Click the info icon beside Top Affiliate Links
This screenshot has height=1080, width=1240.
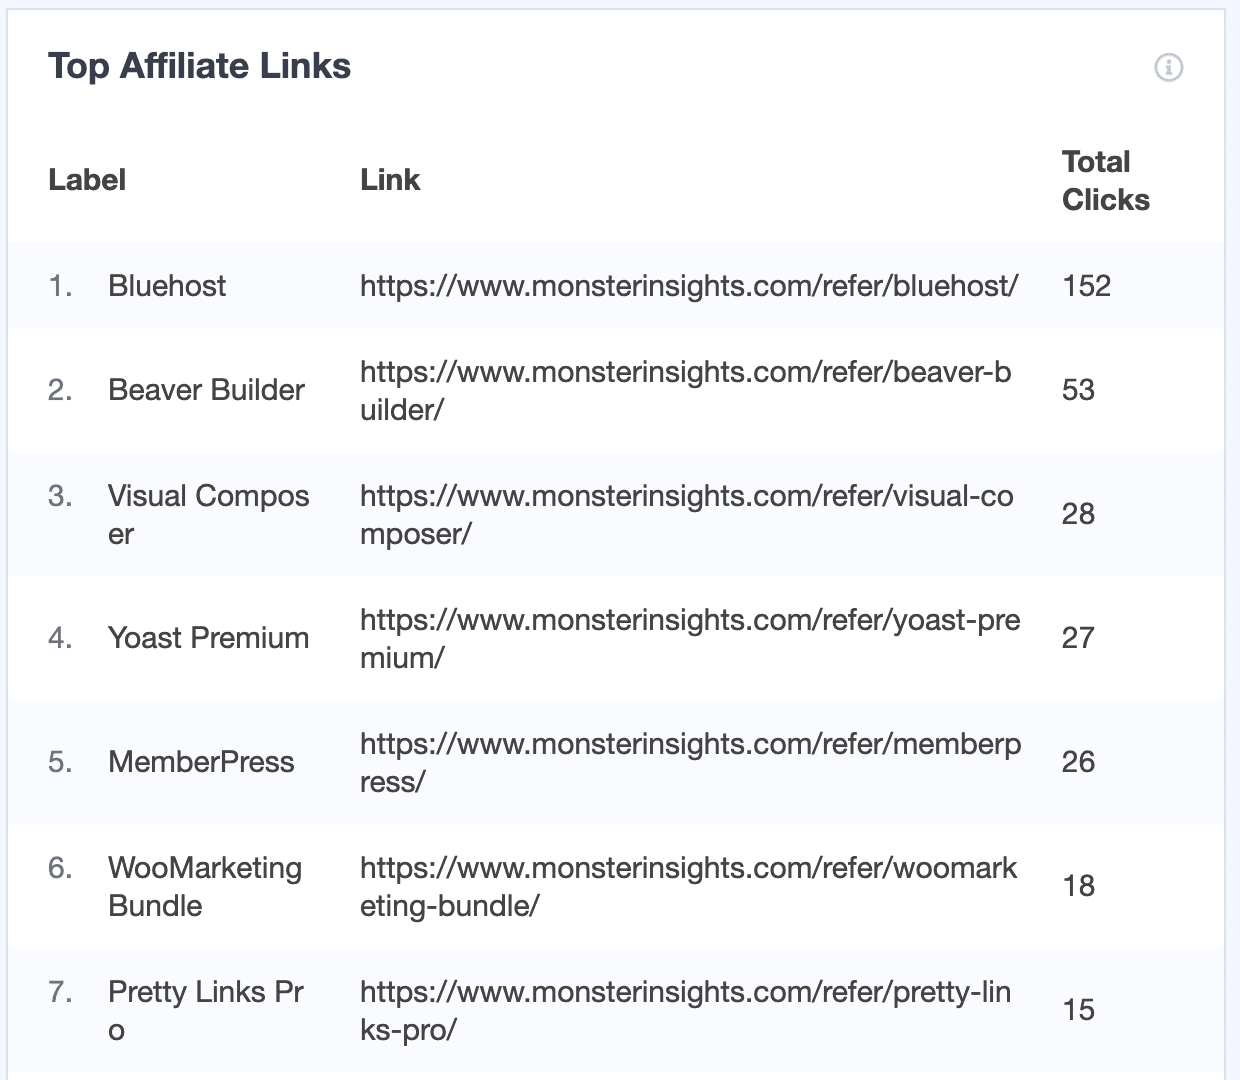pos(1168,68)
